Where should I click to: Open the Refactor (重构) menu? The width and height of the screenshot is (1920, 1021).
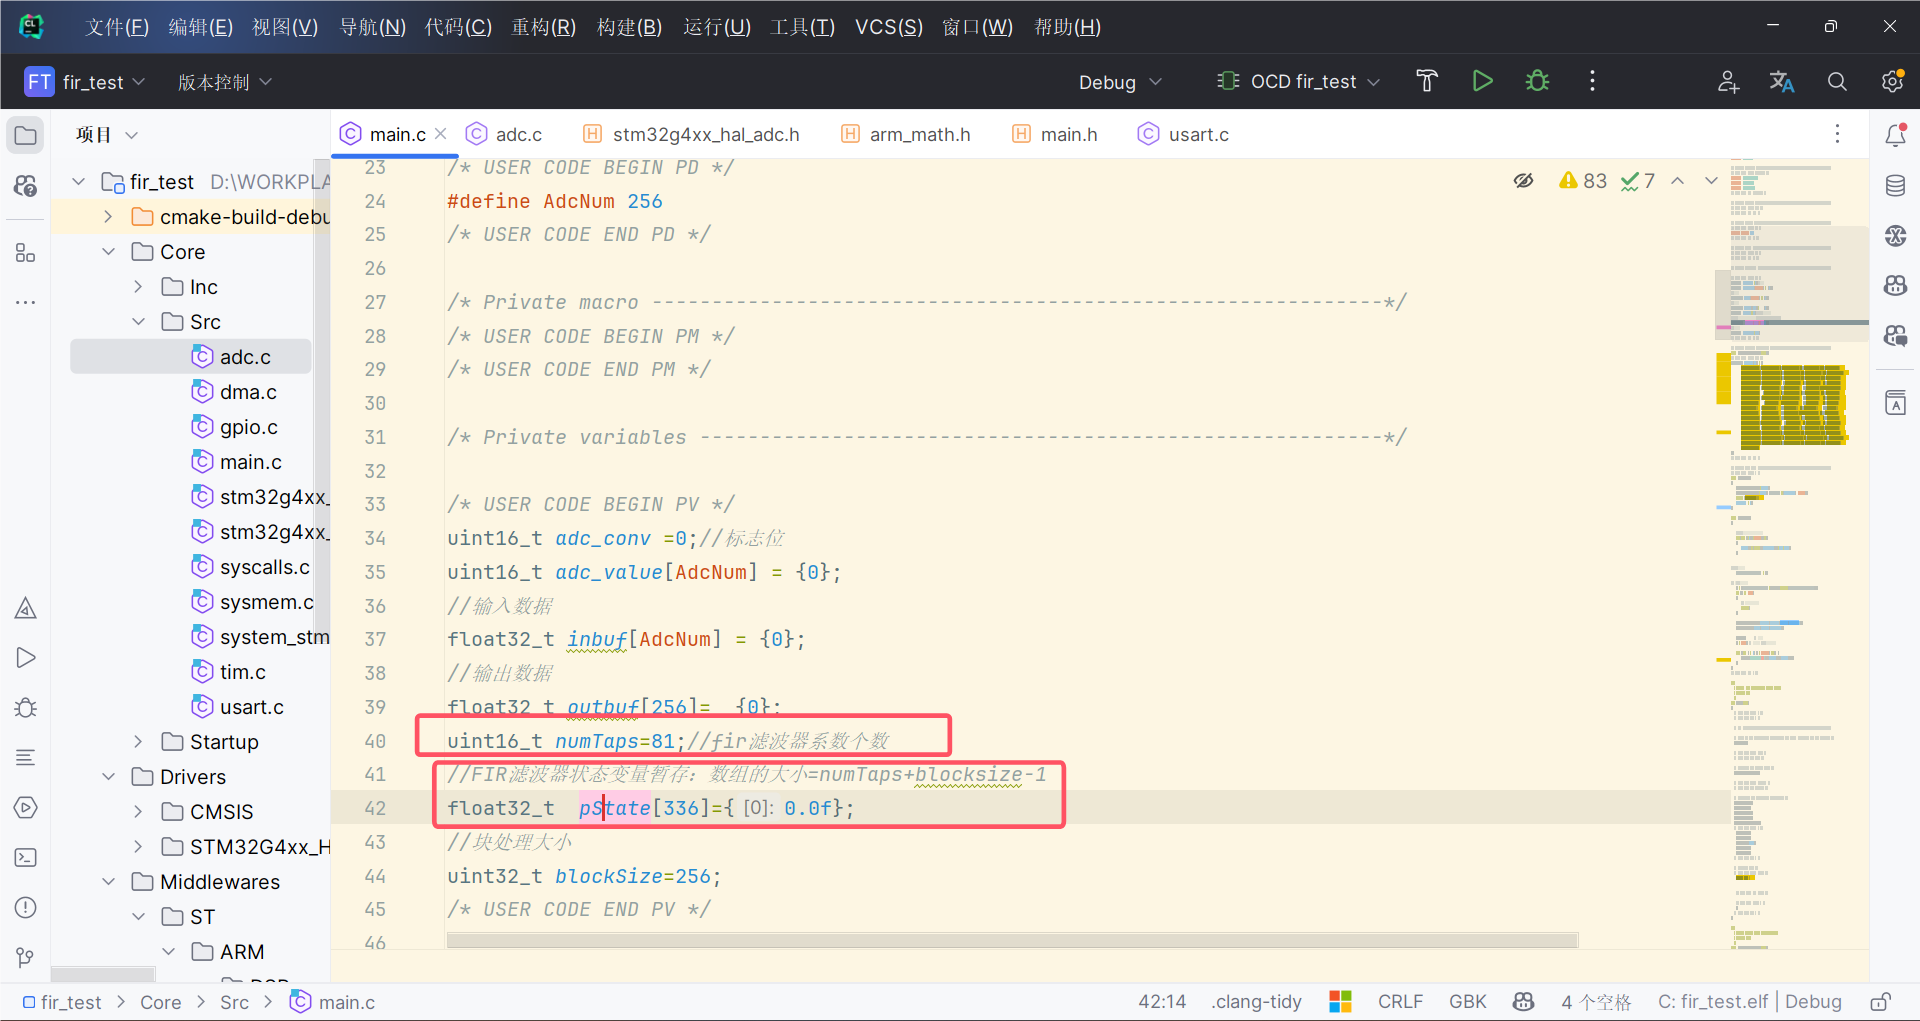[543, 27]
